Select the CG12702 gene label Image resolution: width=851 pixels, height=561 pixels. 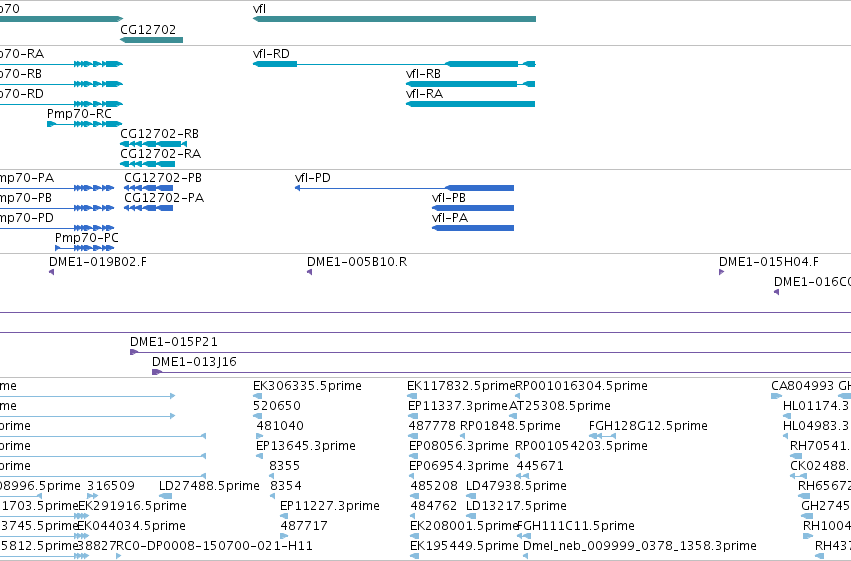[148, 29]
